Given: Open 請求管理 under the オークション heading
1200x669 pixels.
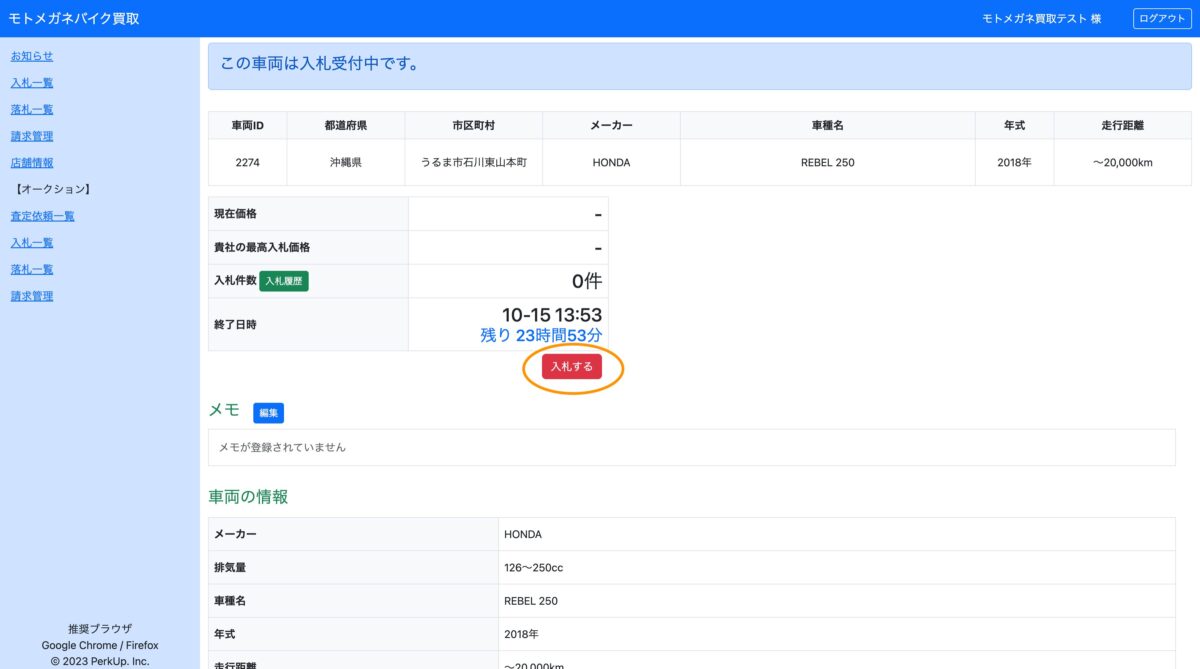Looking at the screenshot, I should [32, 296].
